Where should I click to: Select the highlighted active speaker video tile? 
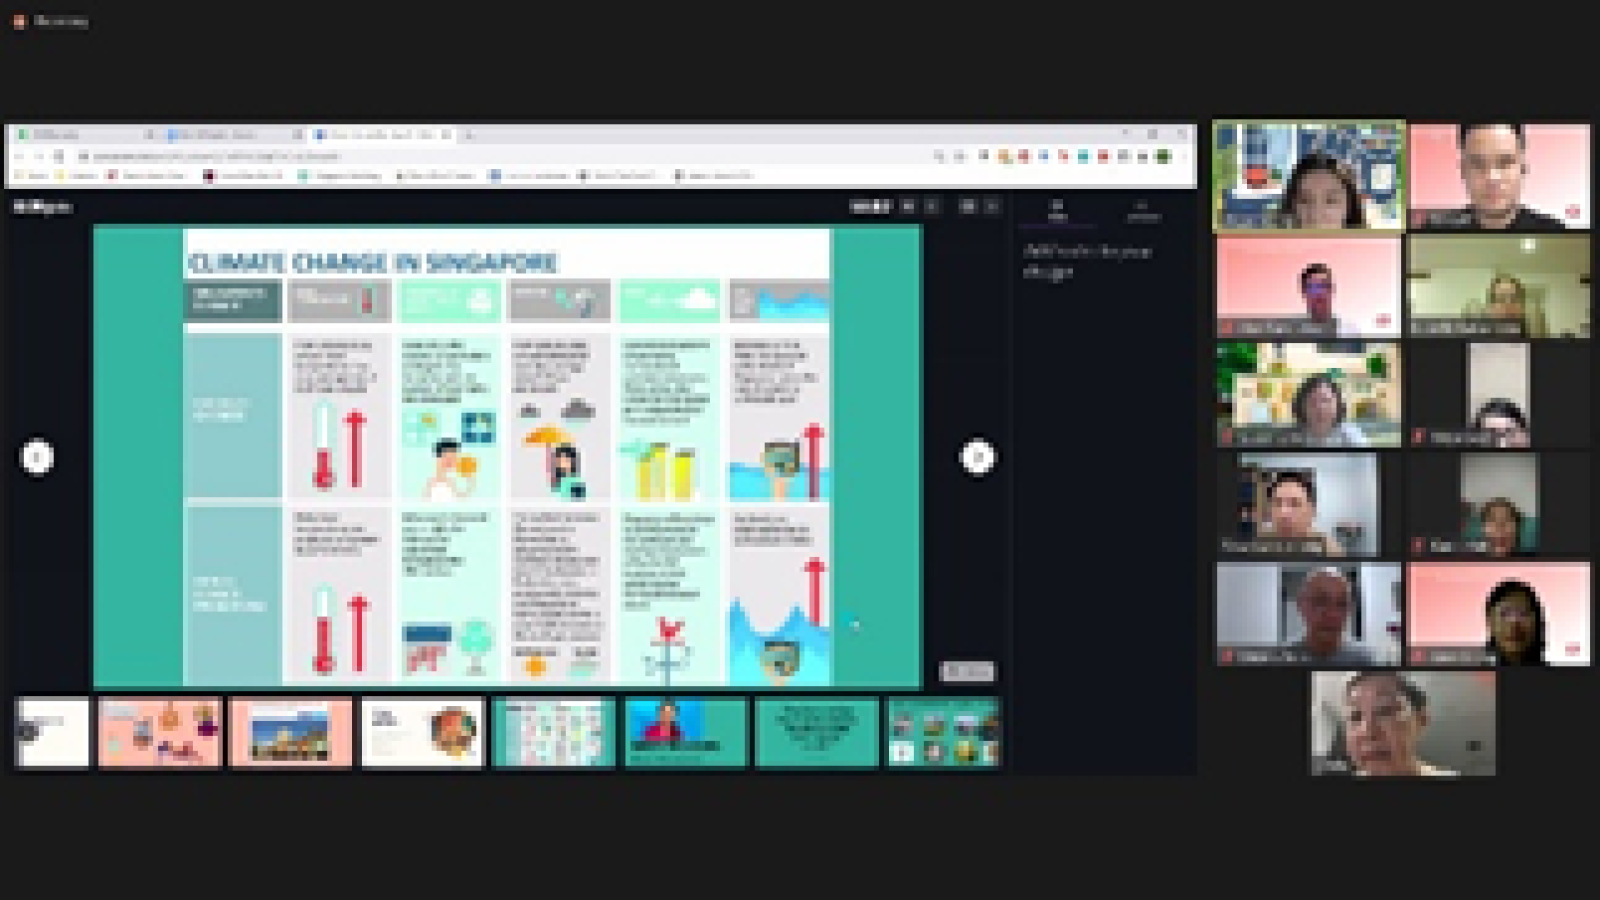[1308, 176]
